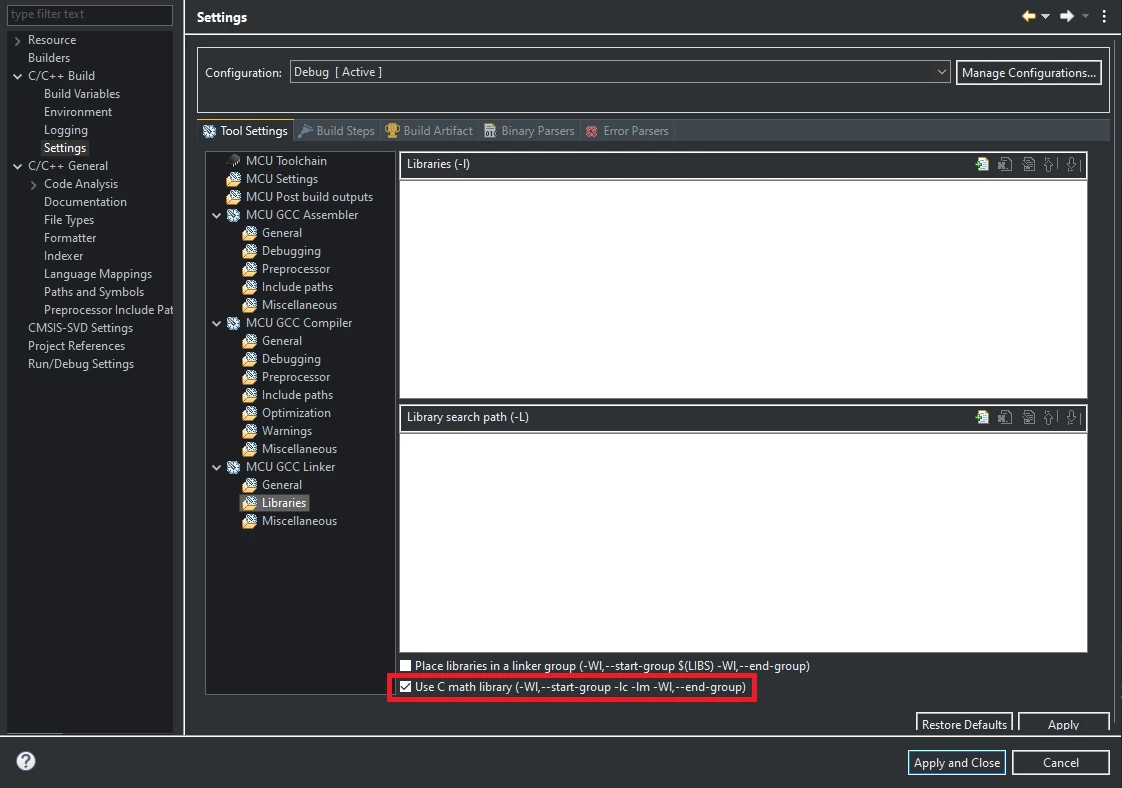Screen dimensions: 1122x788
Task: Open Builders page
Action: click(49, 58)
